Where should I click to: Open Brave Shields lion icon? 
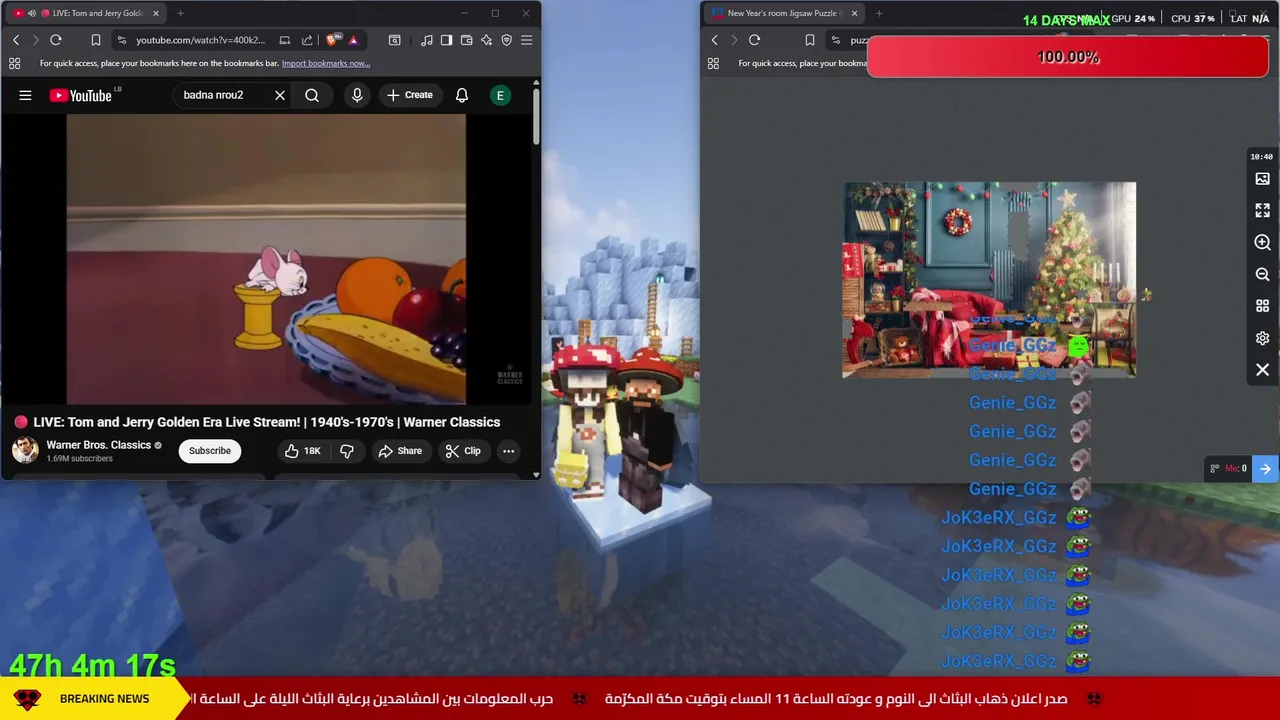click(333, 40)
